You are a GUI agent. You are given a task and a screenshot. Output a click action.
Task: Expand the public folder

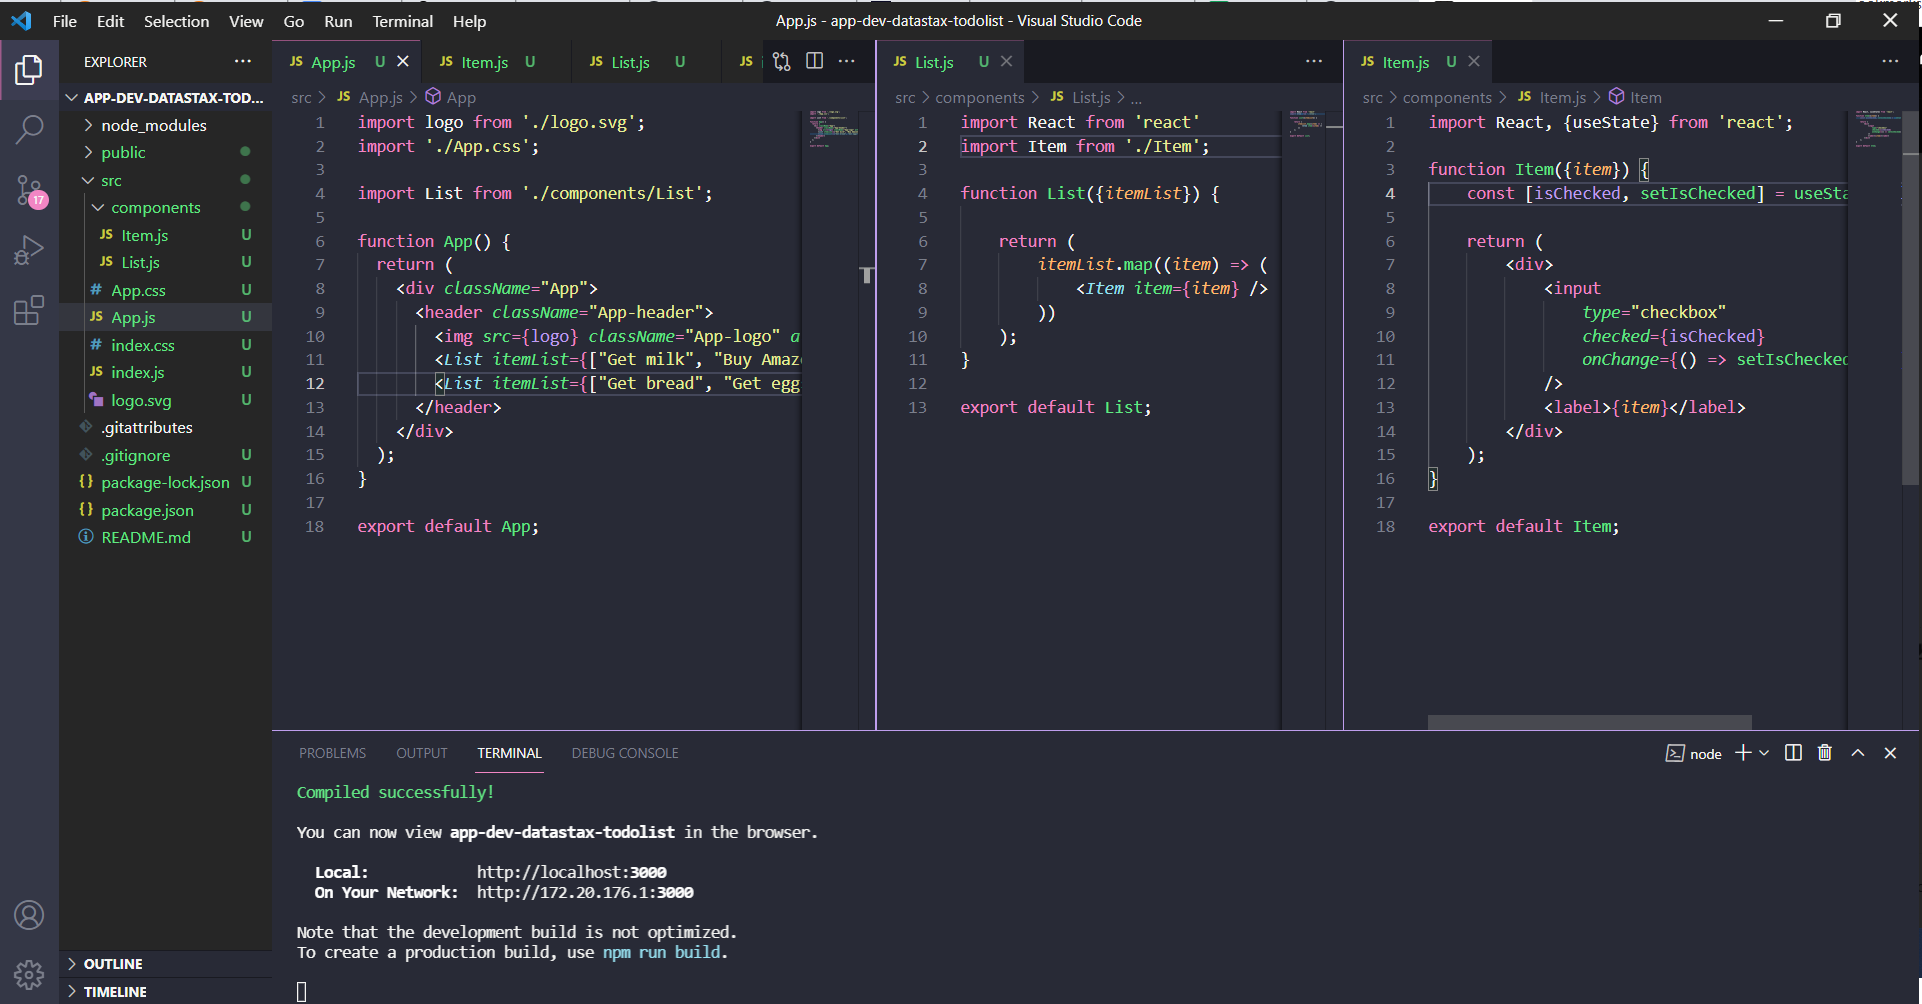166,152
